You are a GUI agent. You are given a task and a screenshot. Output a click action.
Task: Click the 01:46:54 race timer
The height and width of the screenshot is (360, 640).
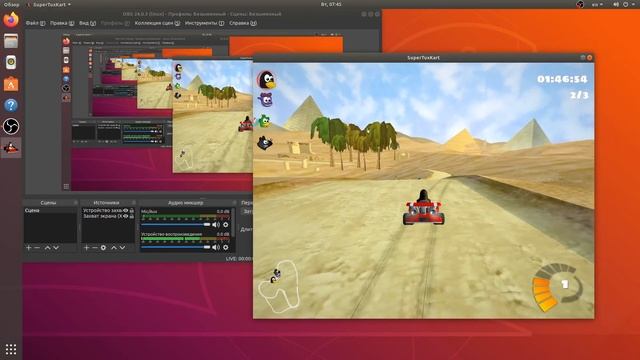tap(562, 79)
